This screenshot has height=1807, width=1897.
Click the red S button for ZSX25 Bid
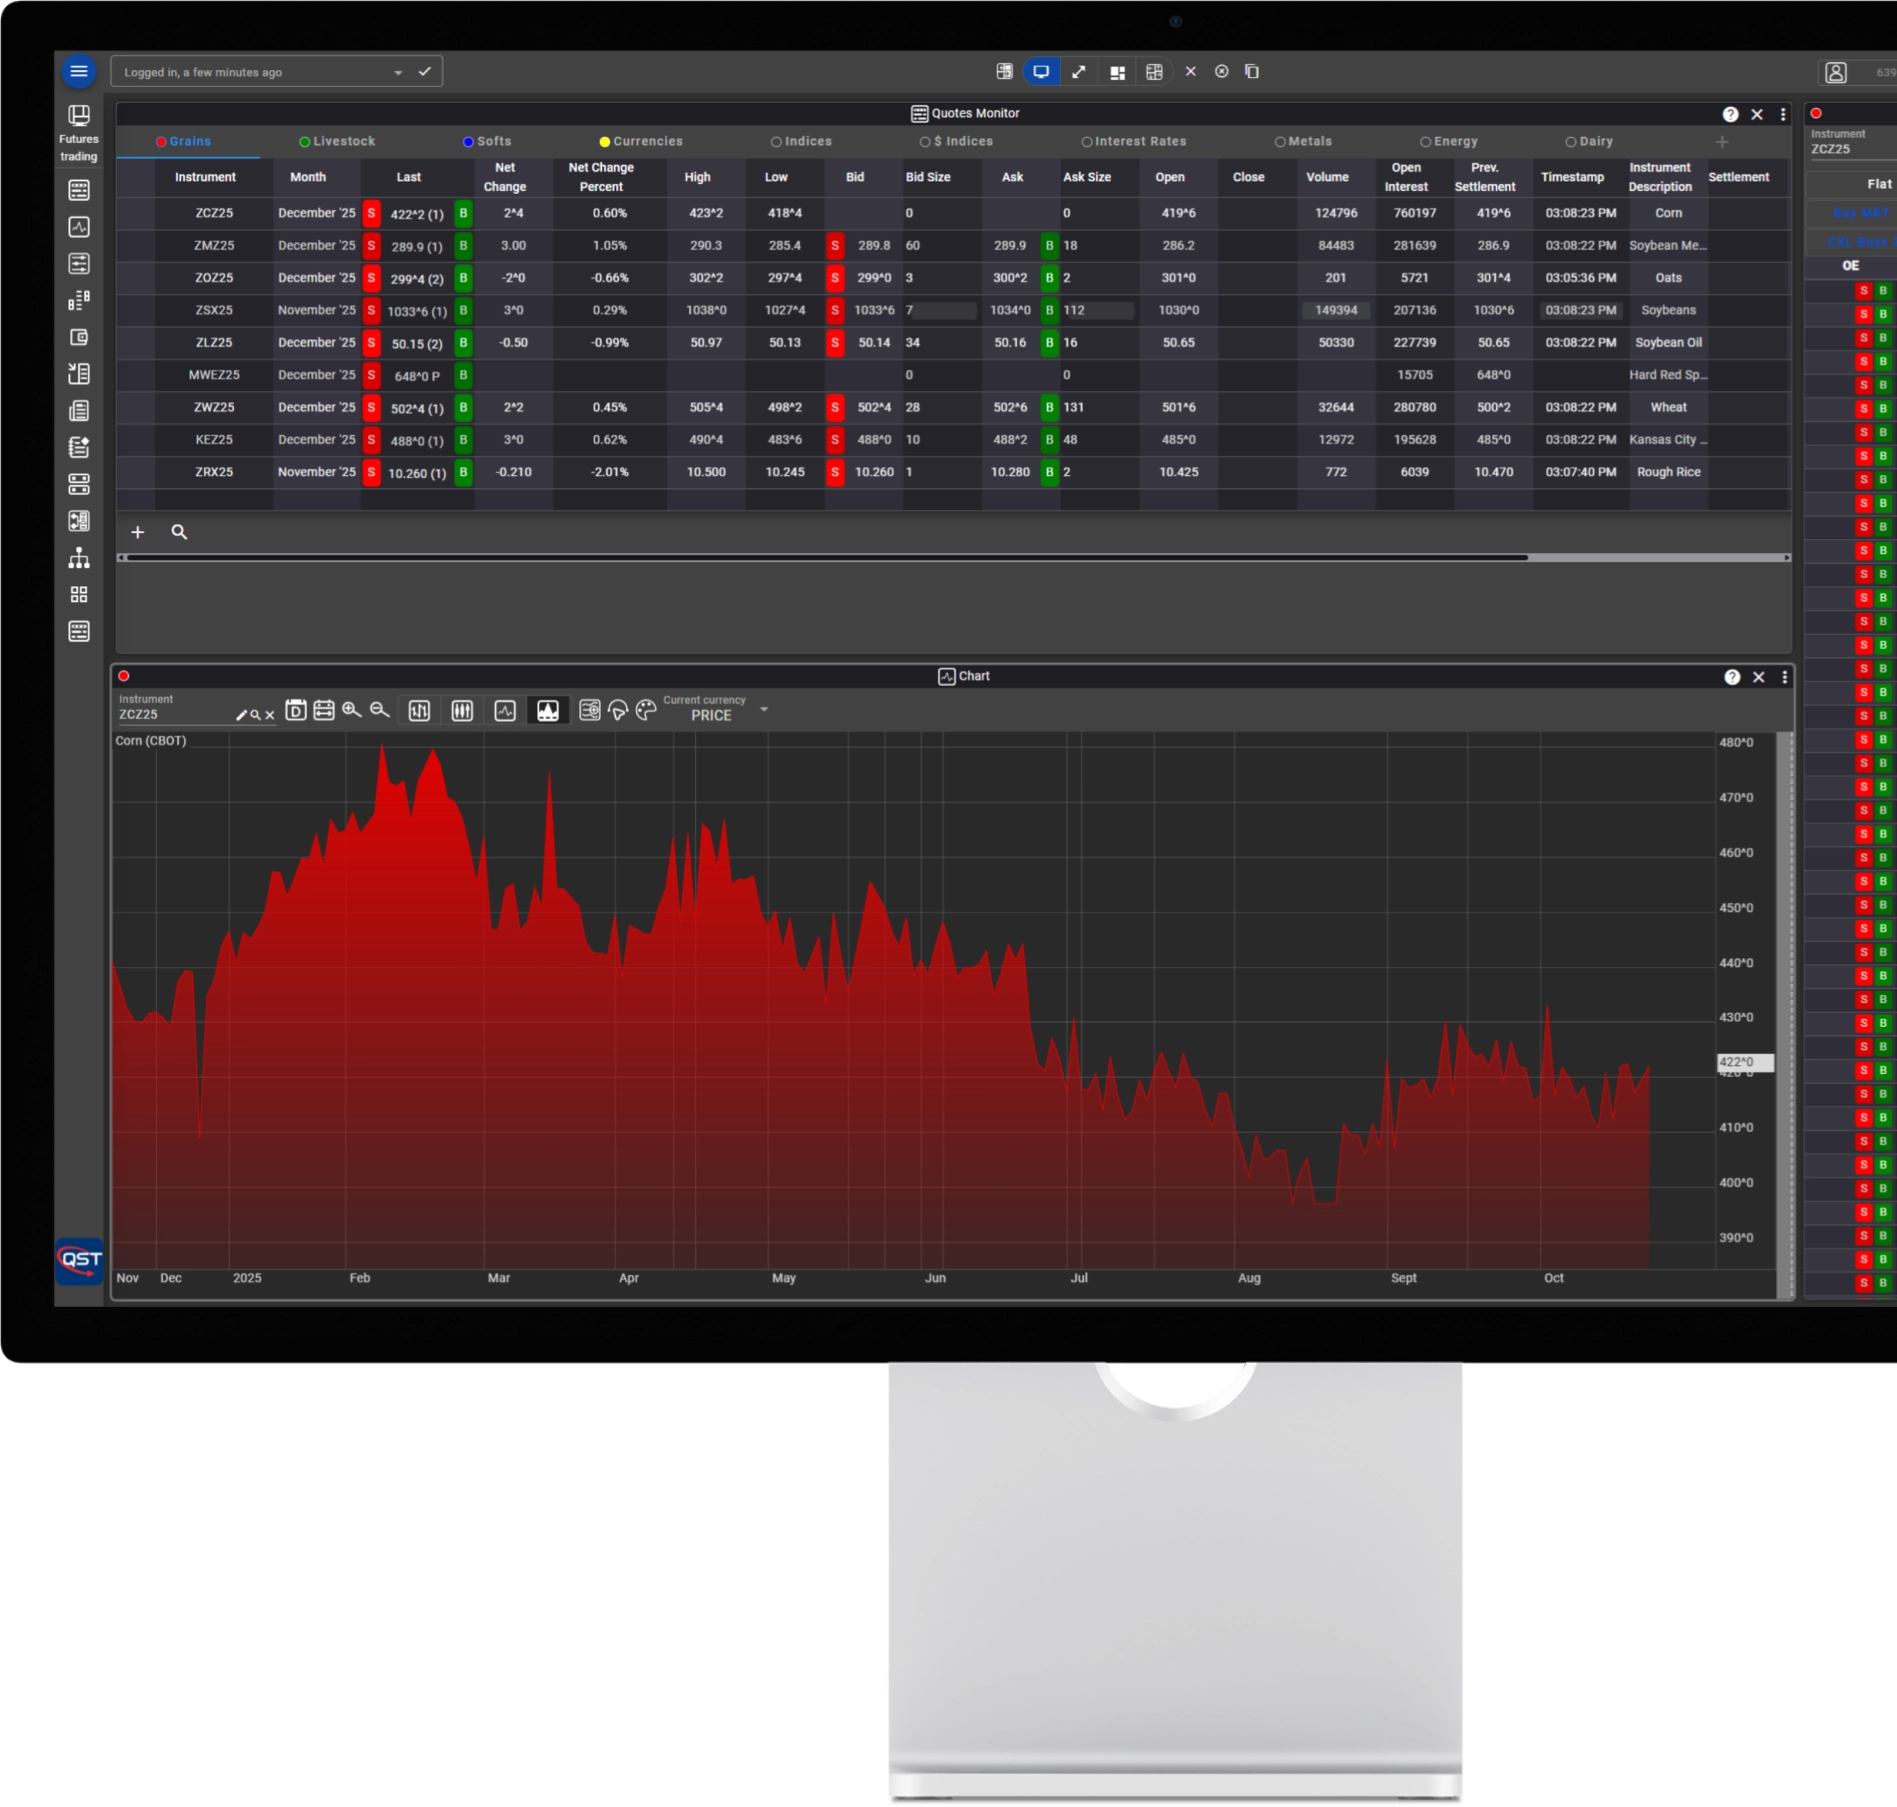[835, 310]
